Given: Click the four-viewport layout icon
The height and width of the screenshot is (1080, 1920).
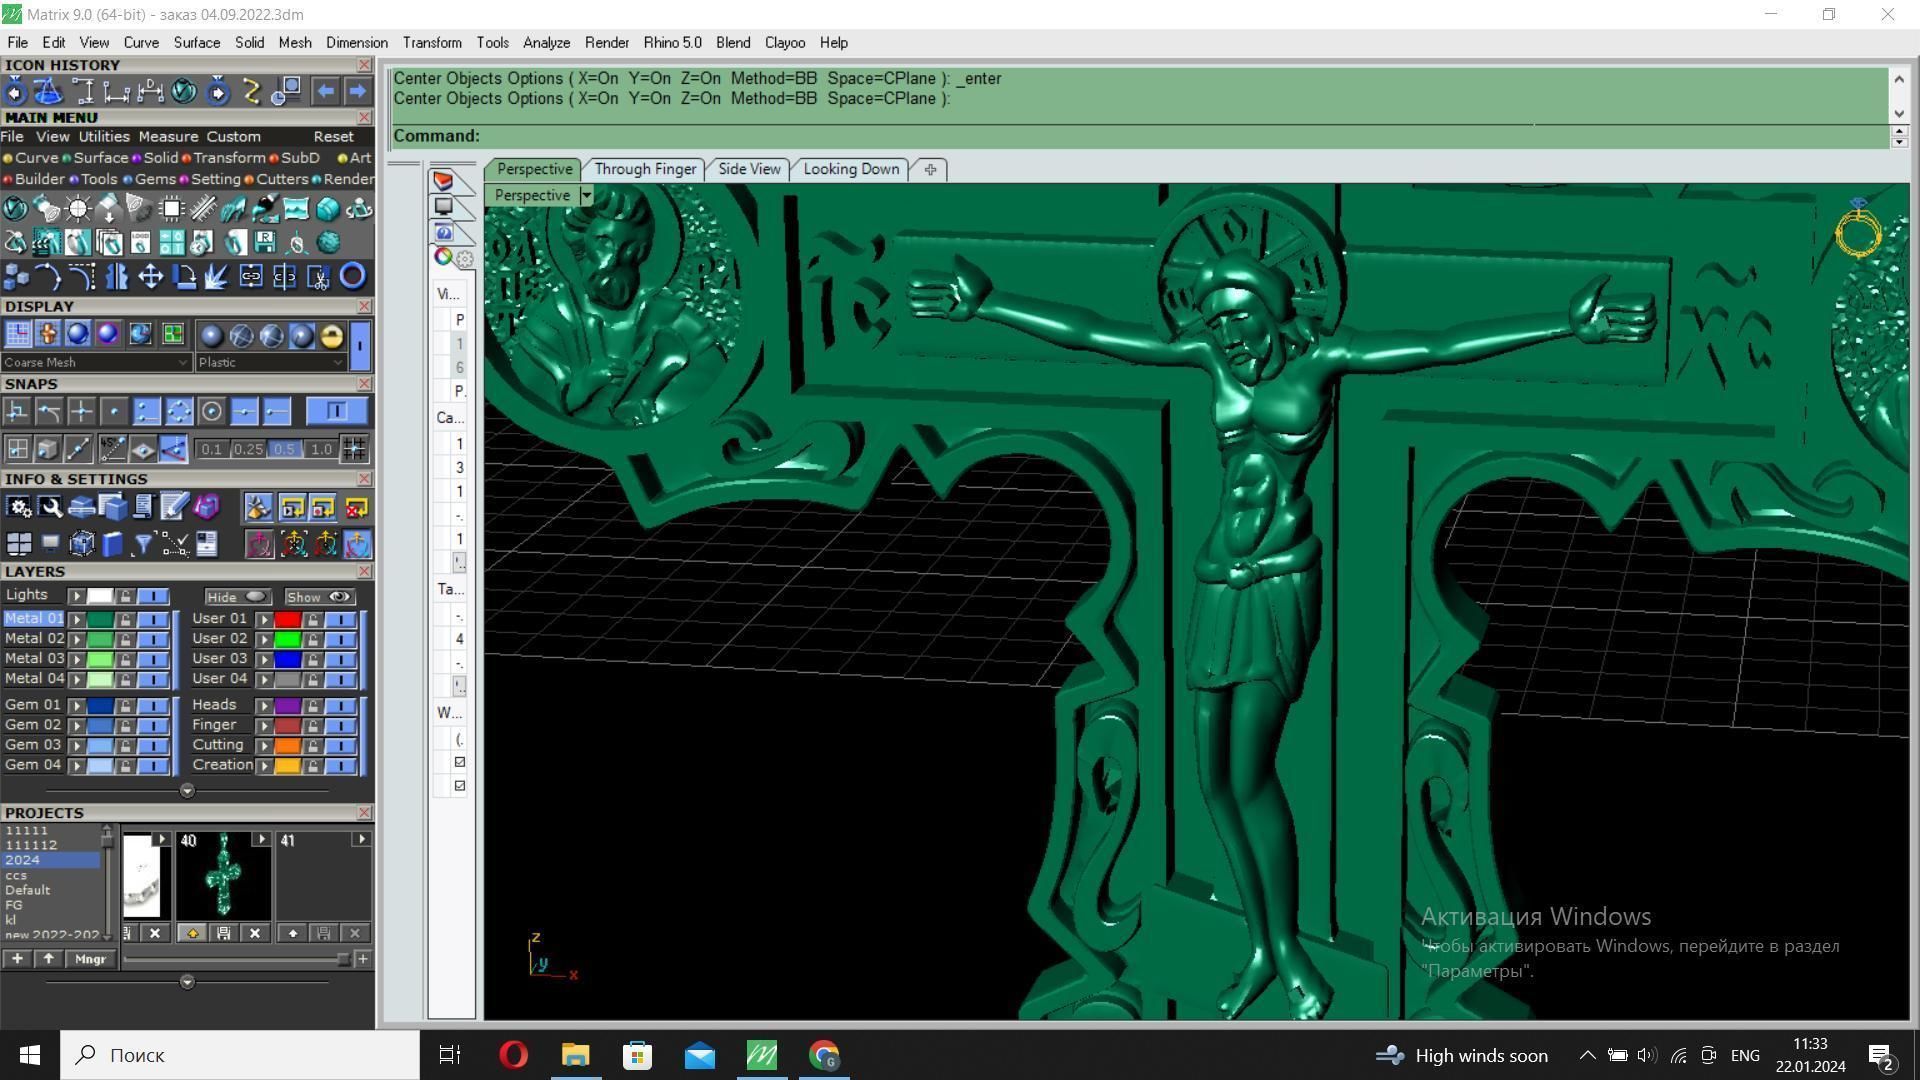Looking at the screenshot, I should point(19,544).
